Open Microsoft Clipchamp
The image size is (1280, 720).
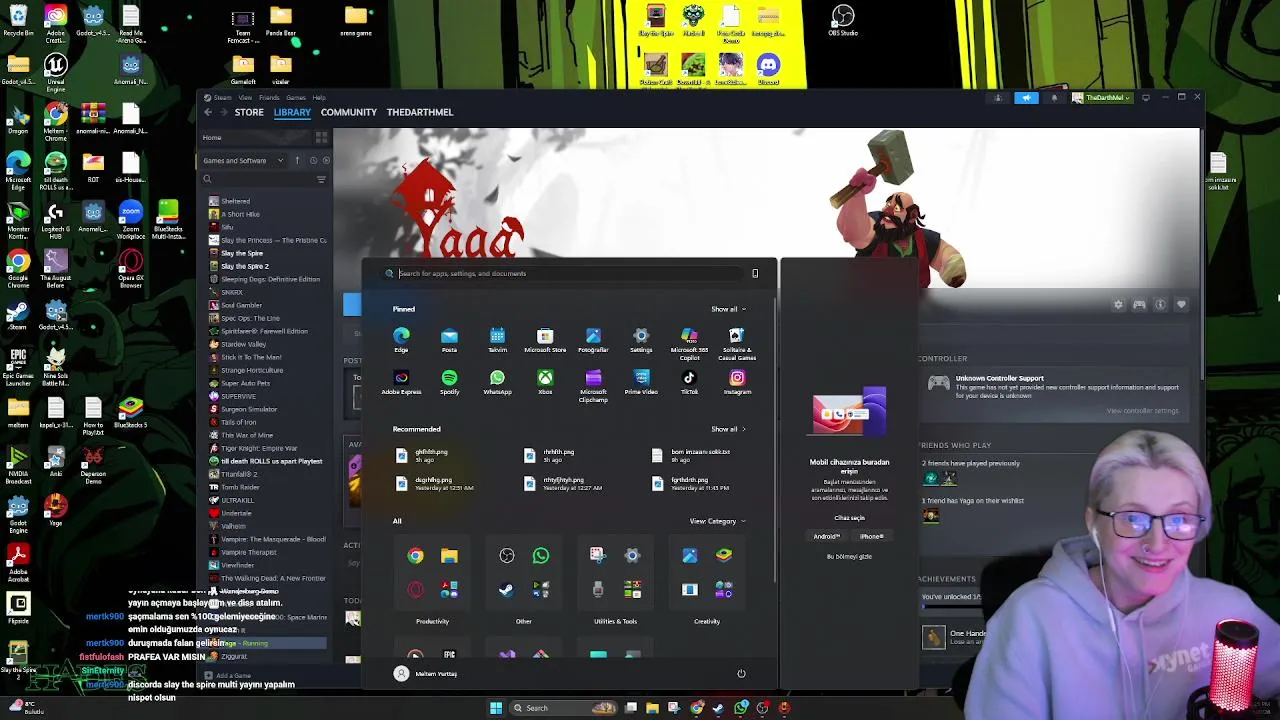[x=593, y=386]
